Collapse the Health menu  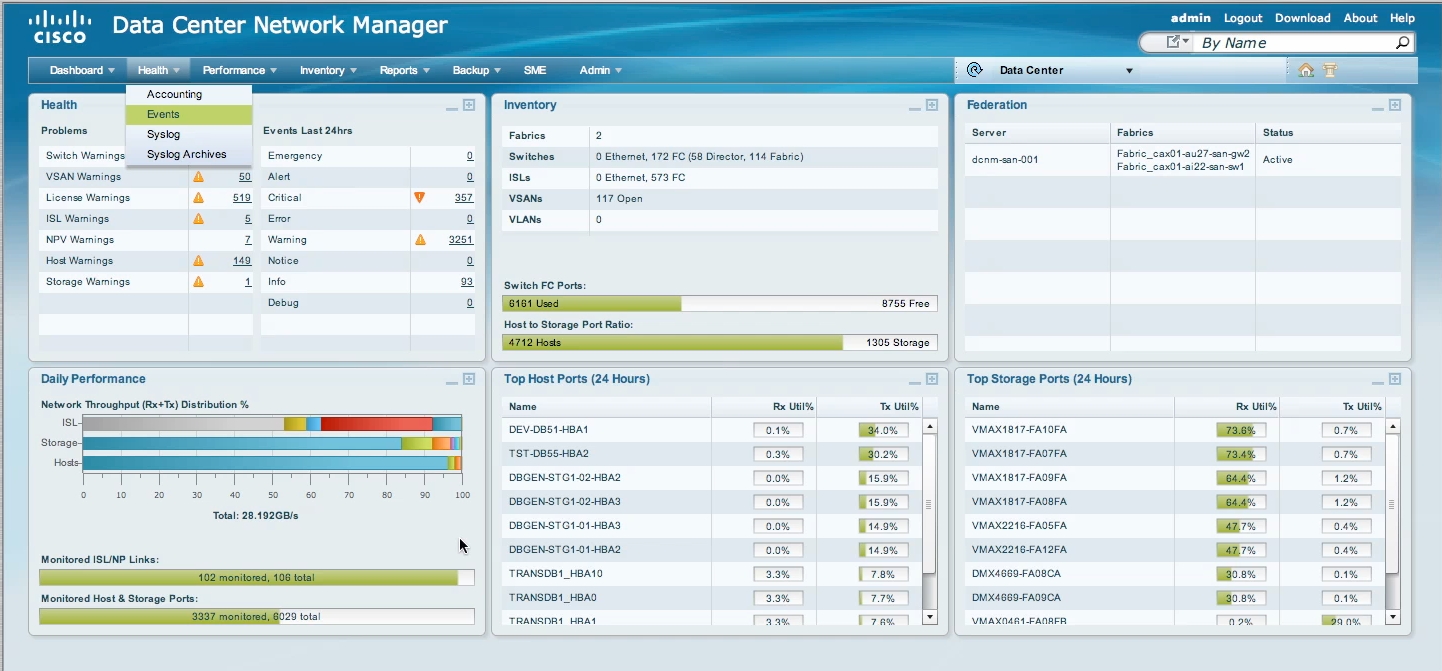[x=159, y=70]
